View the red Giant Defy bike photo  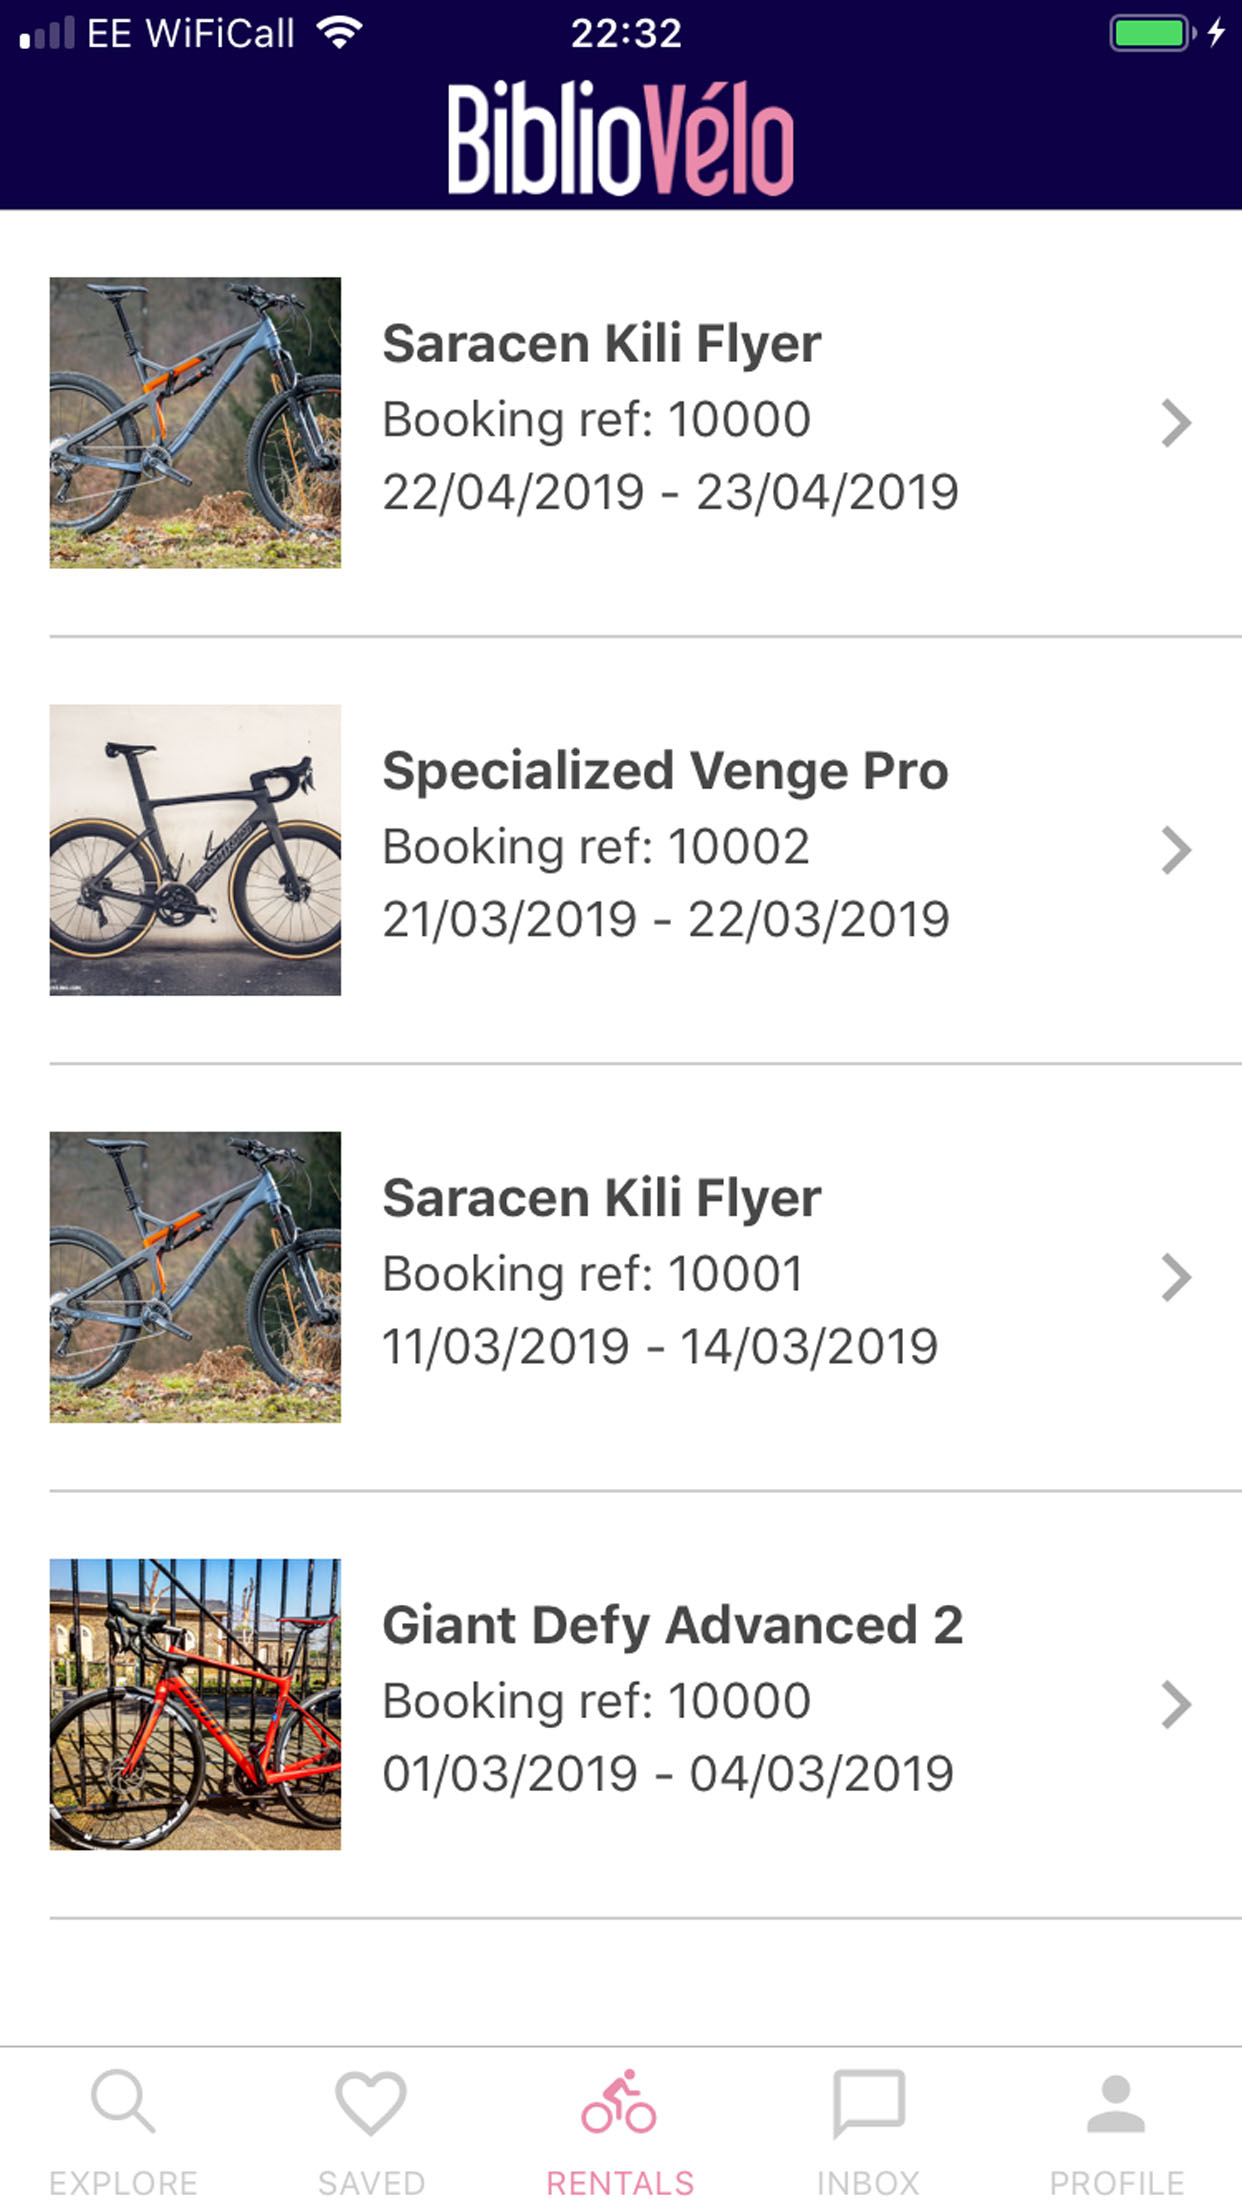click(195, 1704)
